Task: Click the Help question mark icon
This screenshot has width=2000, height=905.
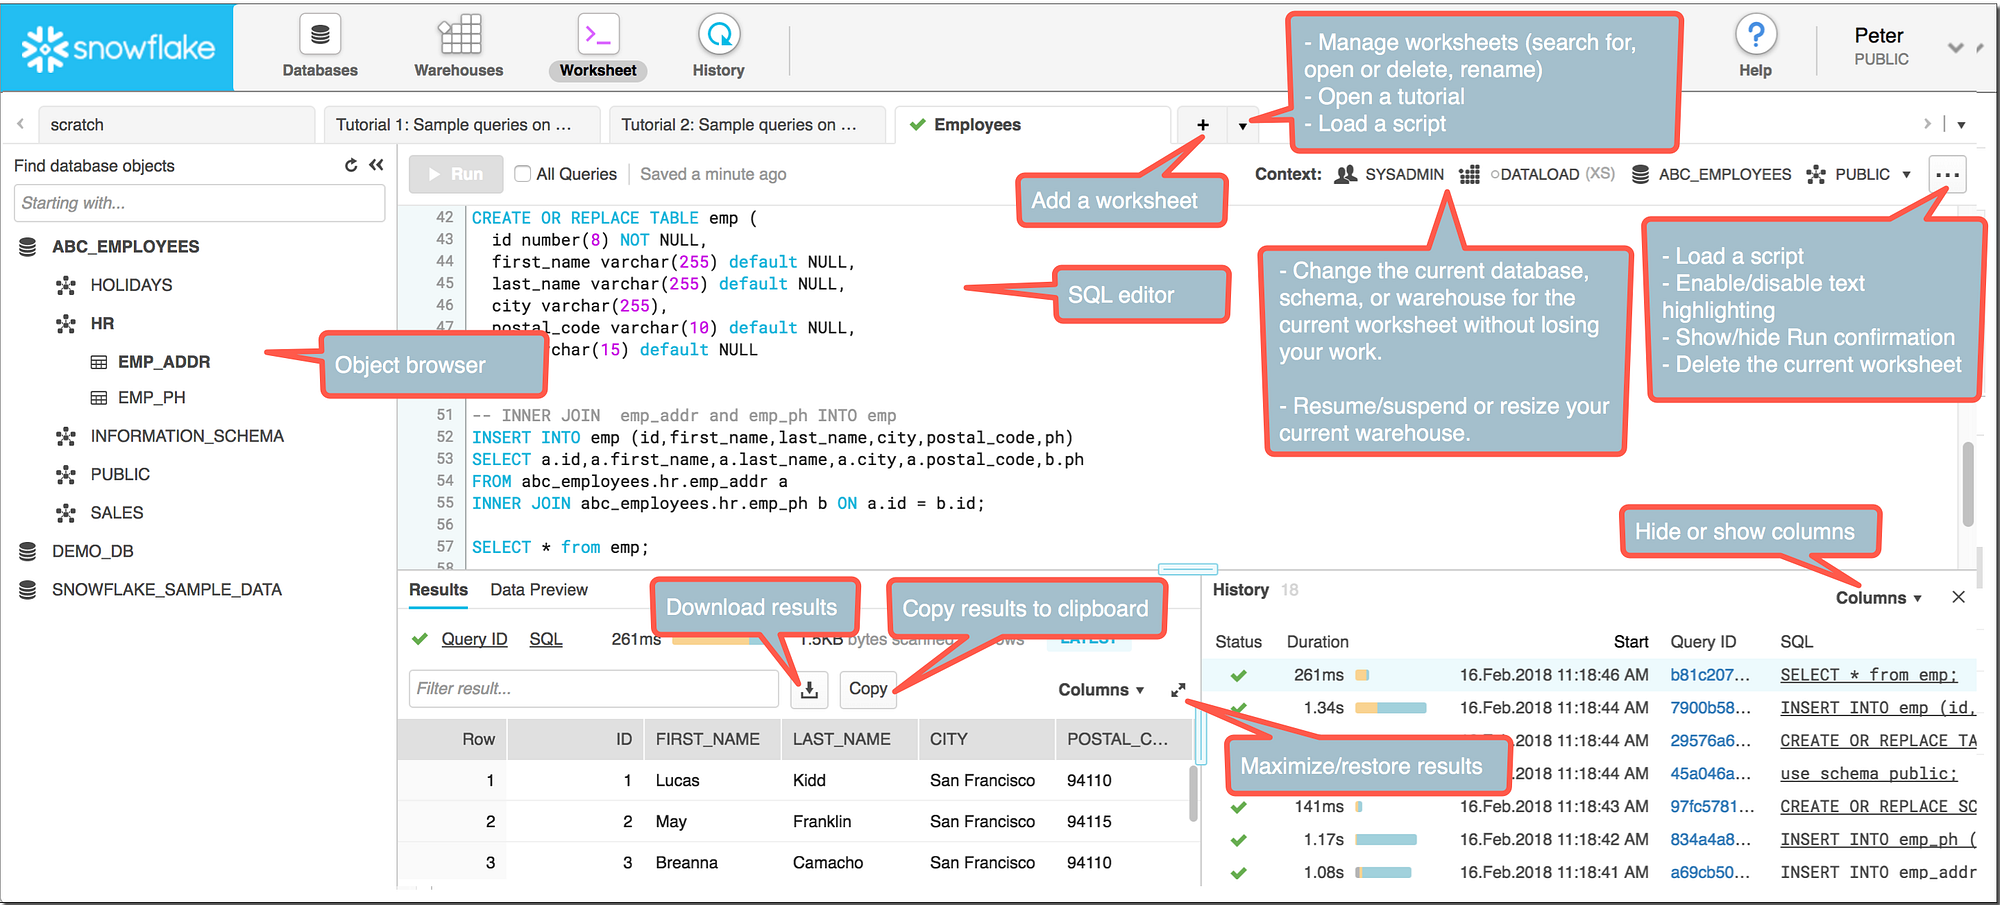Action: pos(1756,35)
